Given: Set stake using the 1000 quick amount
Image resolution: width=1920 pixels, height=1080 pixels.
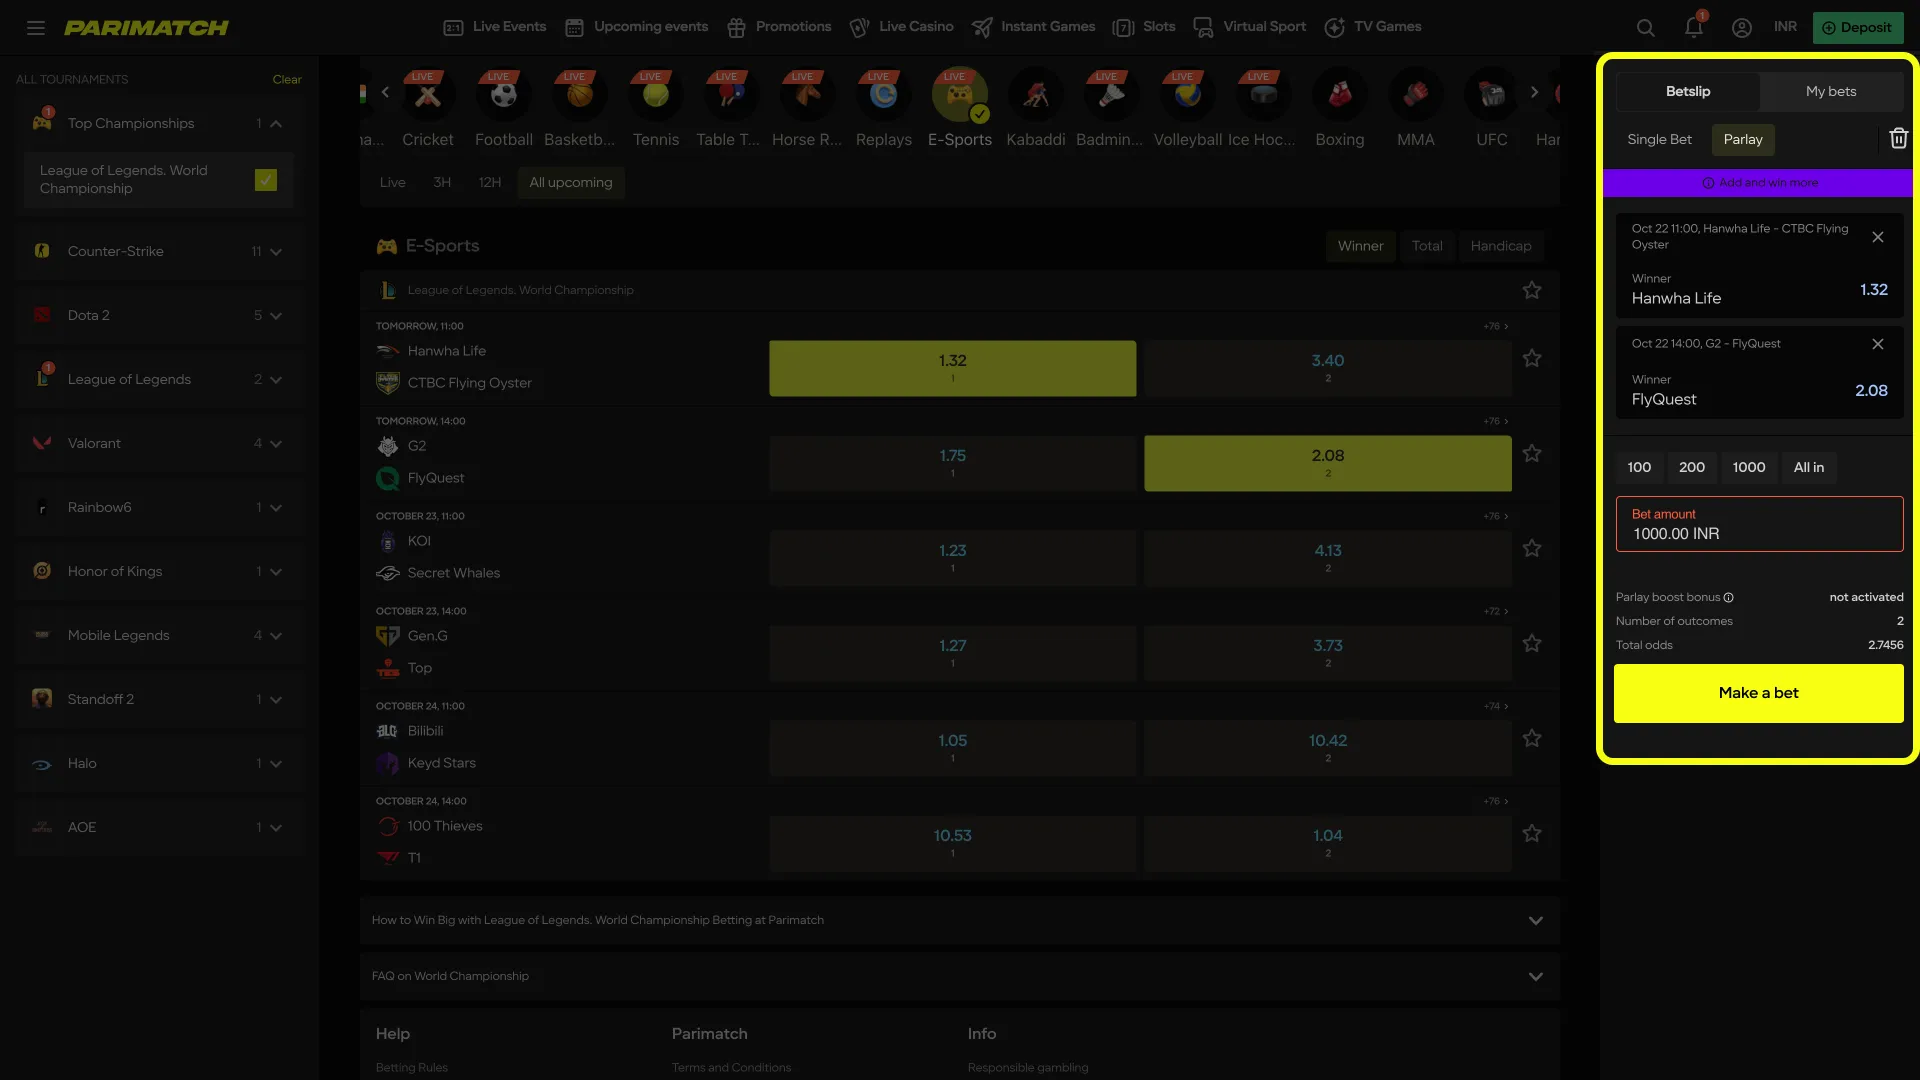Looking at the screenshot, I should coord(1749,467).
